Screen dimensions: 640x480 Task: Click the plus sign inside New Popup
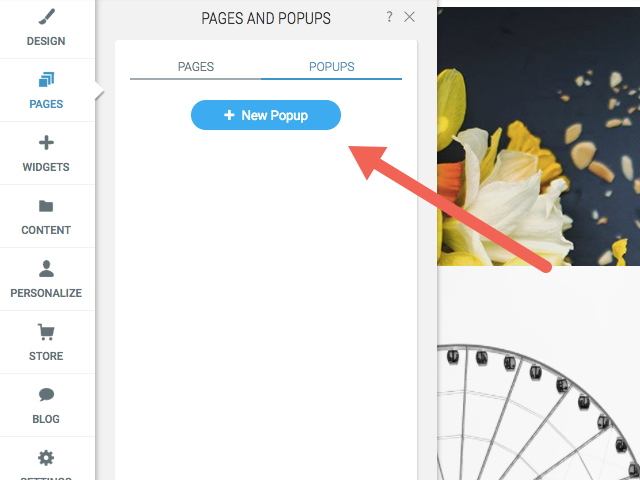229,115
